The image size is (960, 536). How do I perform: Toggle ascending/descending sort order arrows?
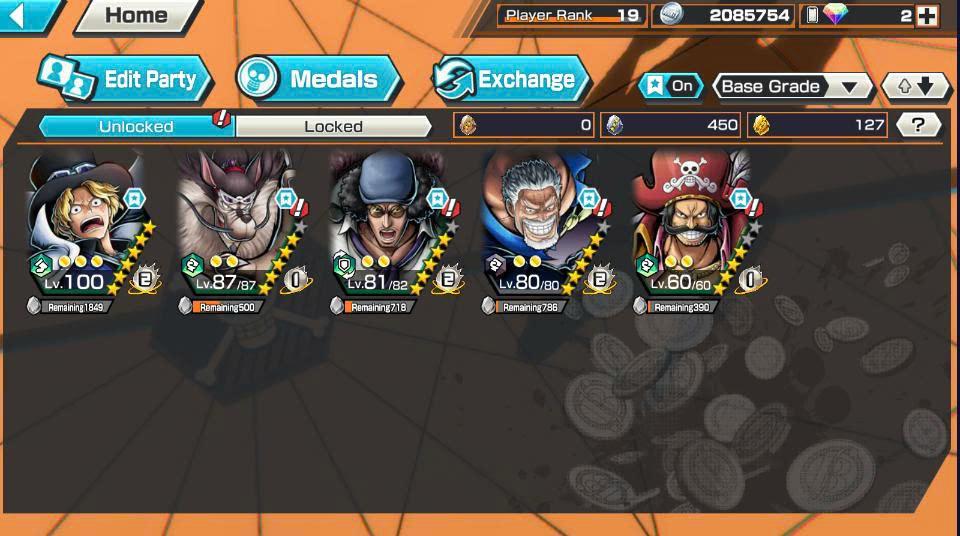[x=916, y=86]
